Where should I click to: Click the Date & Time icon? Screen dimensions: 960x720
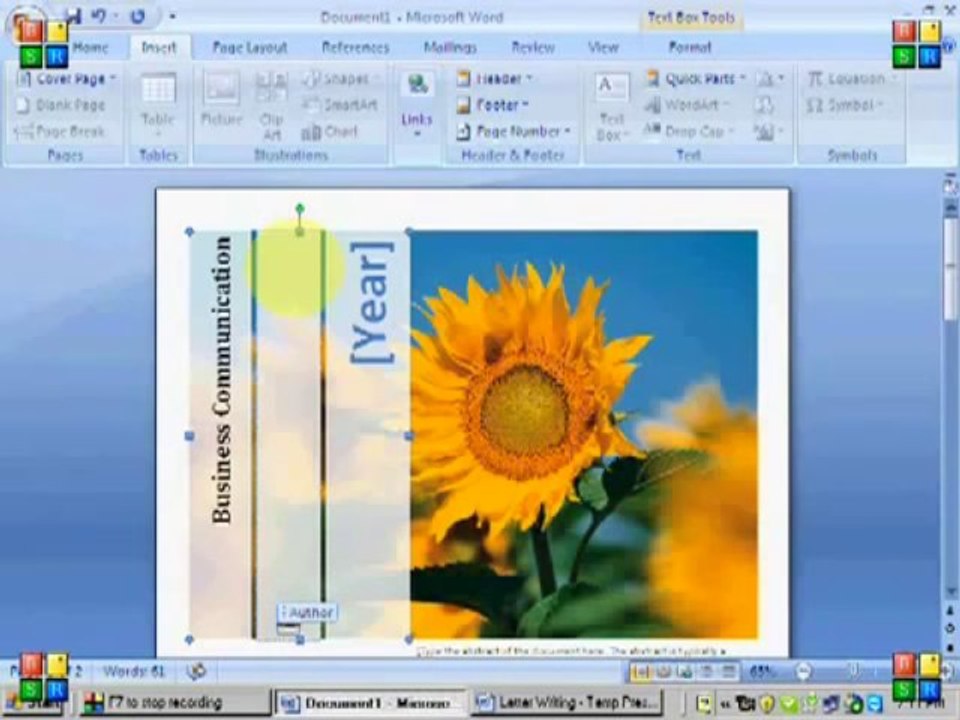(764, 105)
